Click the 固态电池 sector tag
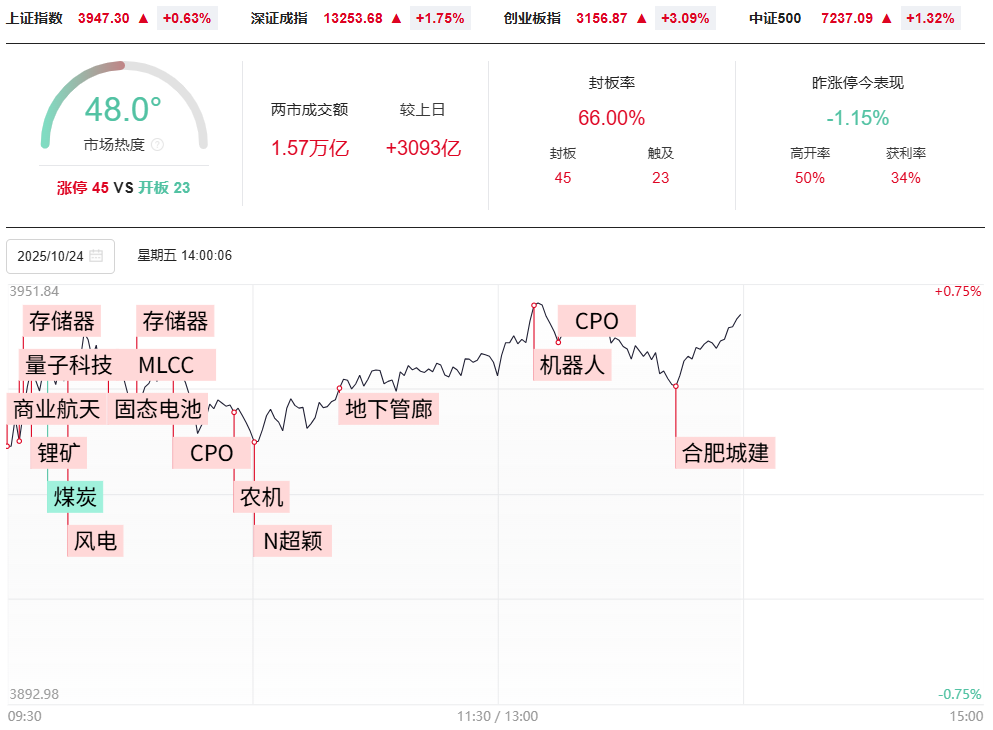The width and height of the screenshot is (993, 730). coord(157,408)
